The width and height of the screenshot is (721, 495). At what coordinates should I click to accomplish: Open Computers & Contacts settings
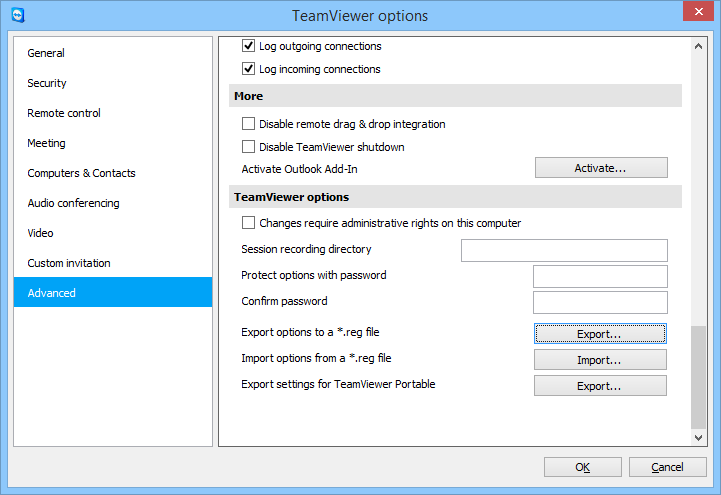(113, 173)
